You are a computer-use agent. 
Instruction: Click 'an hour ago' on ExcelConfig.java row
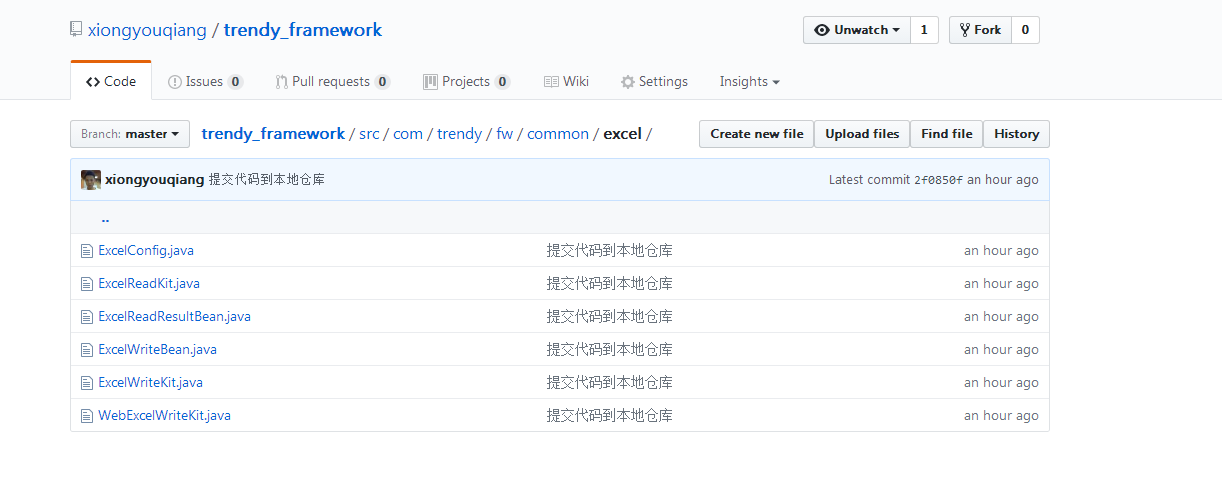coord(1001,251)
